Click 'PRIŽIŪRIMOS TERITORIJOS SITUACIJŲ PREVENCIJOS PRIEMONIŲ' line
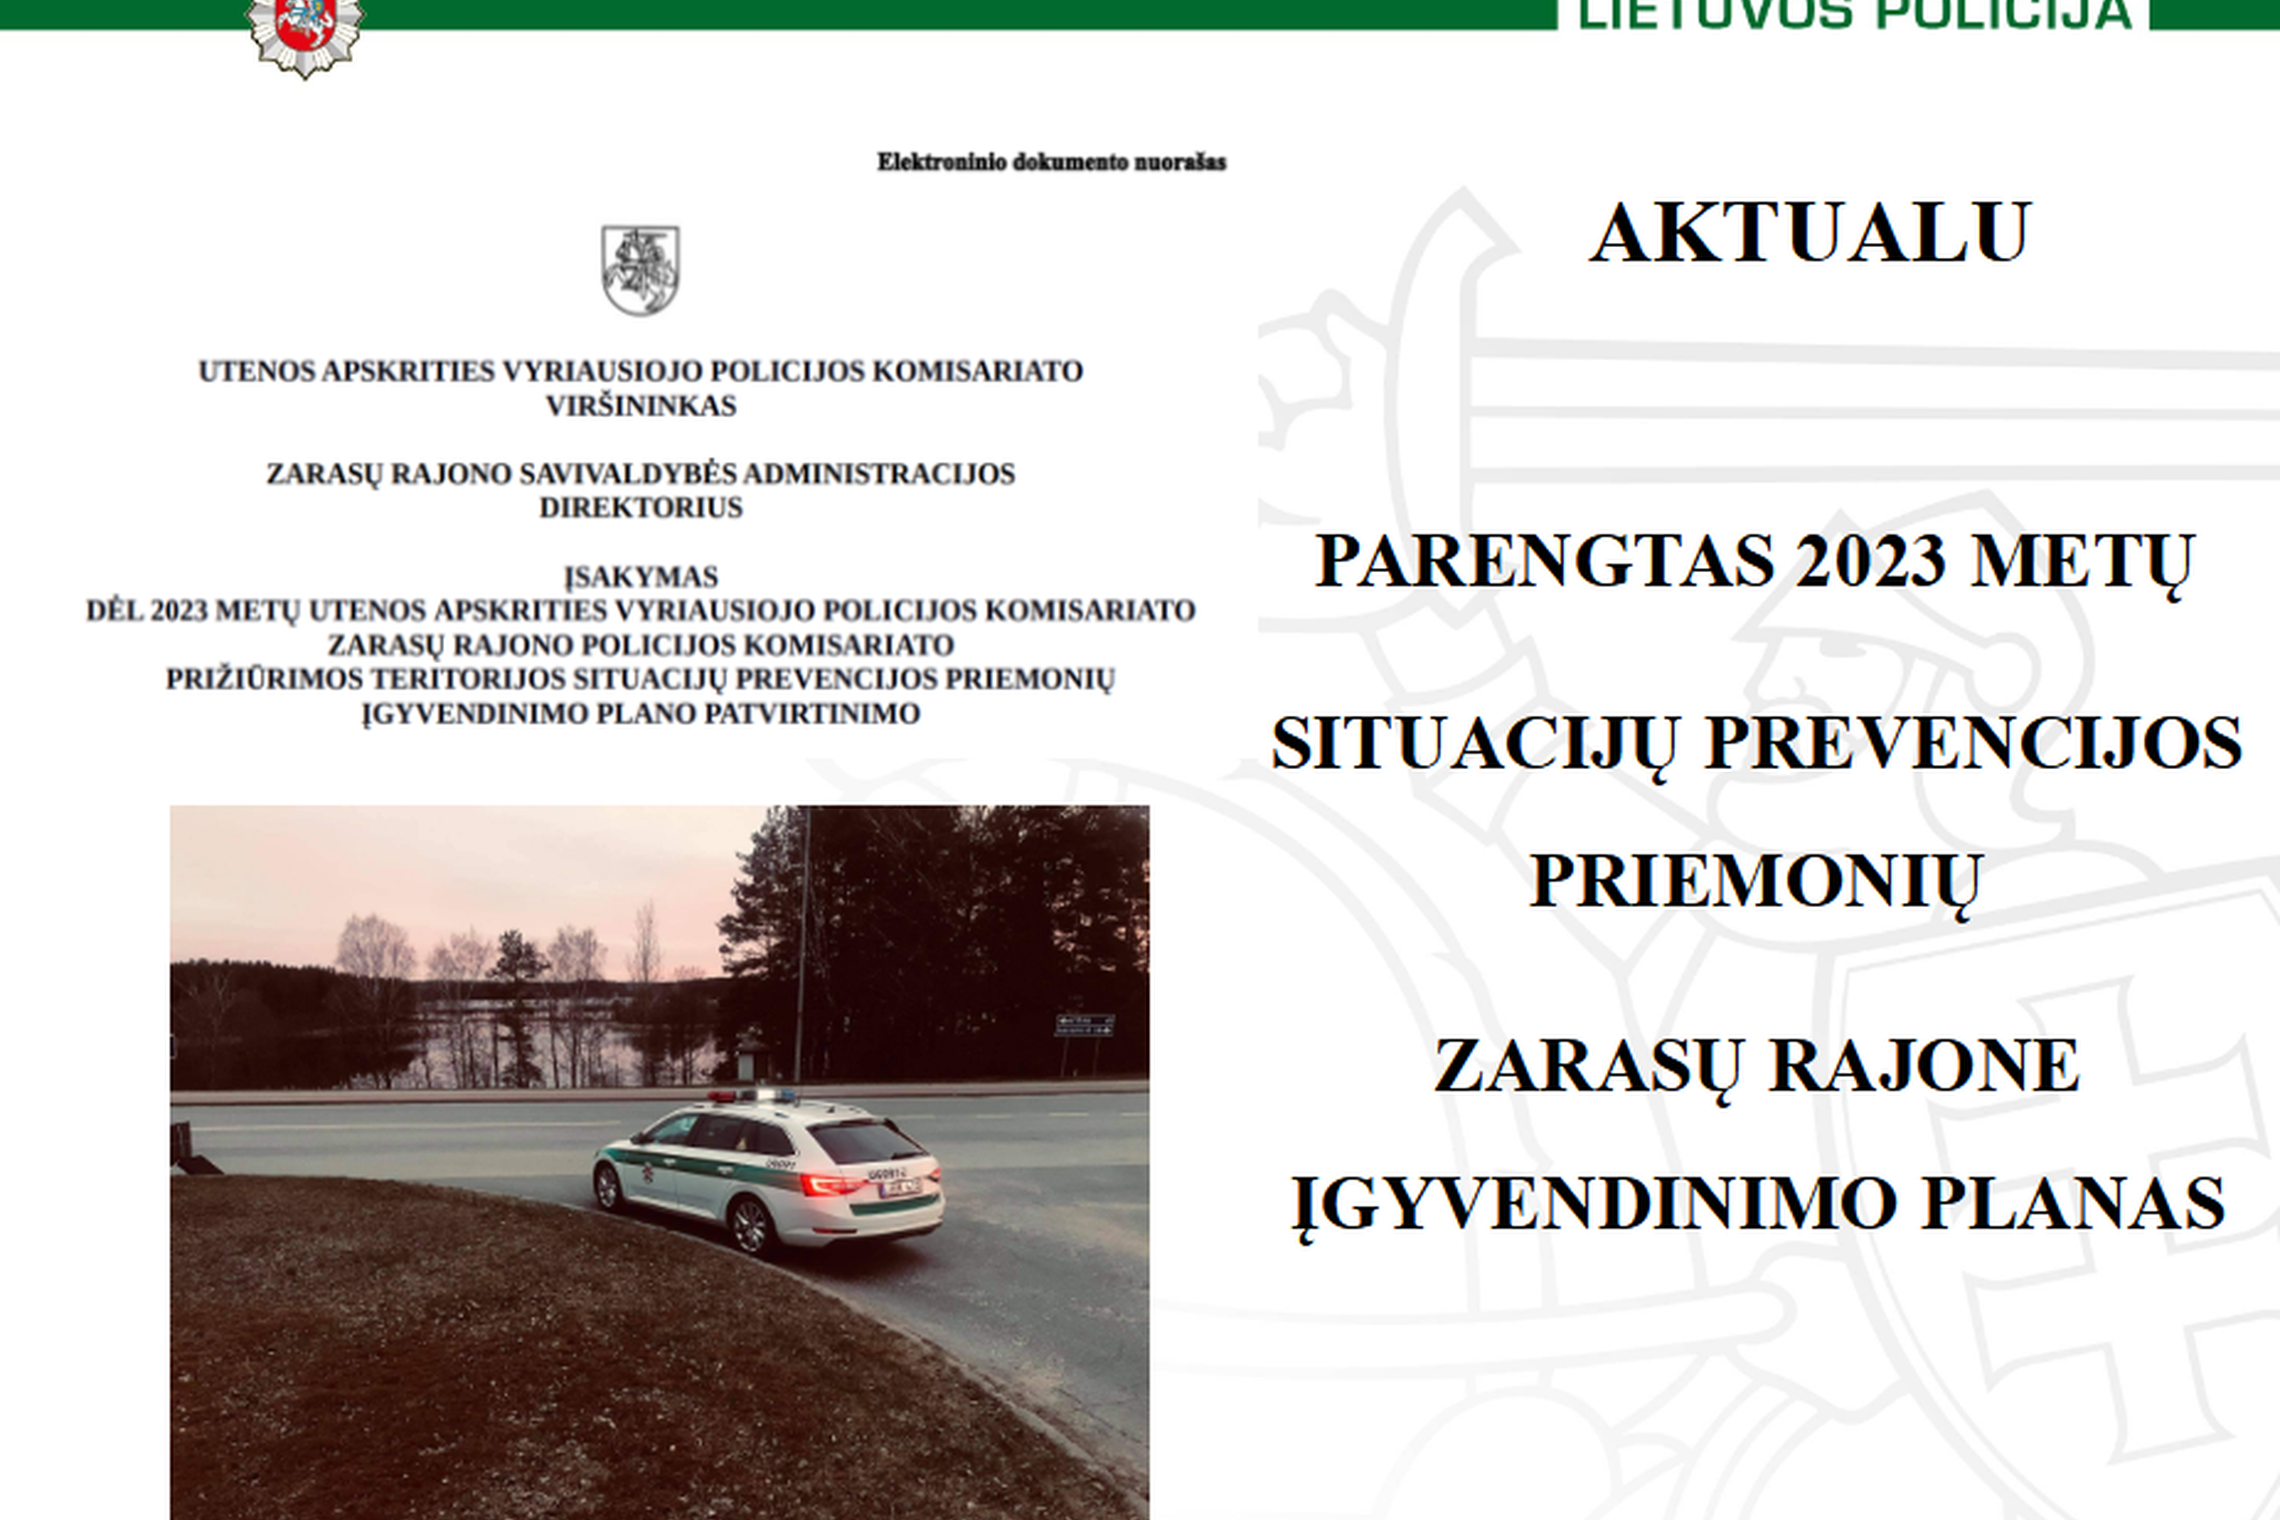Screen dimensions: 2280x1520 641,679
